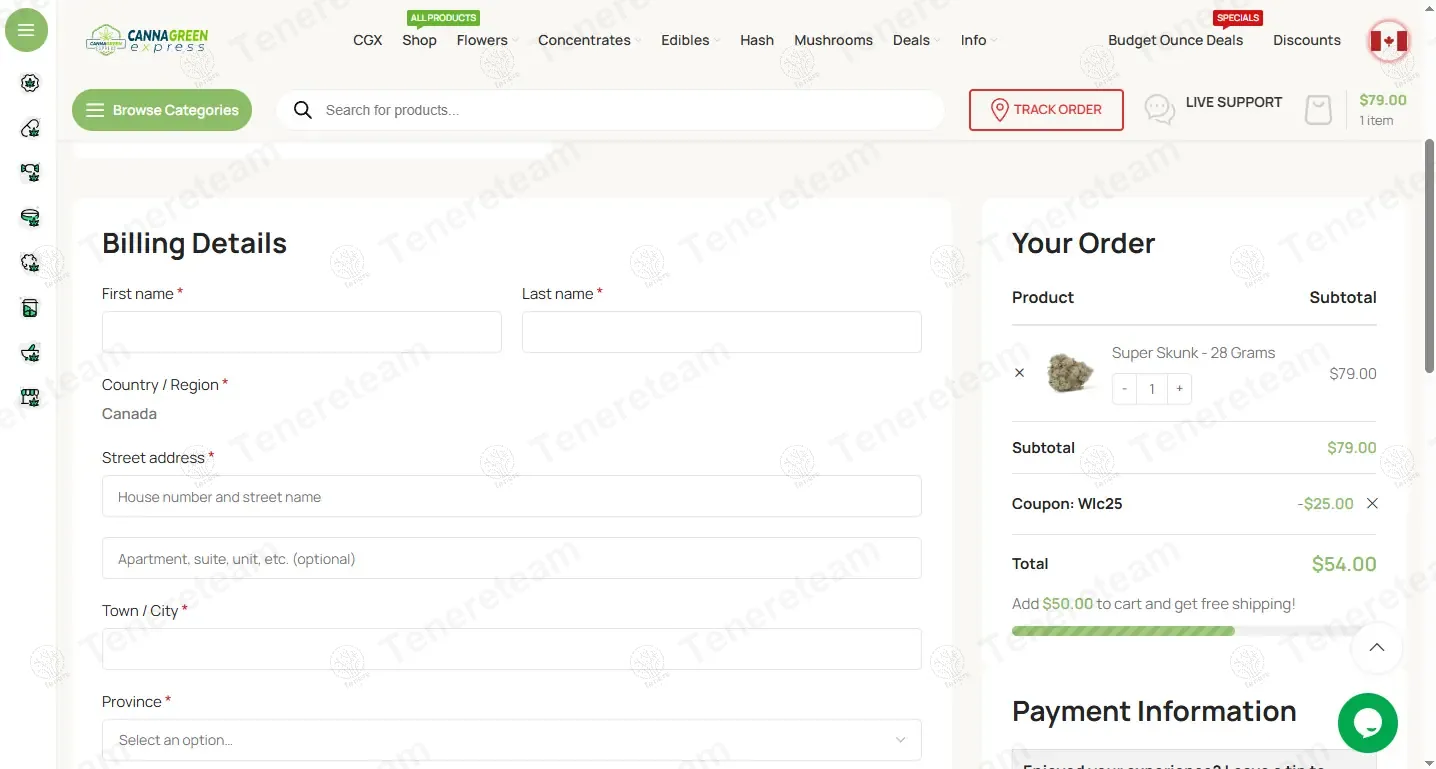Remove the Wlc25 coupon

click(x=1372, y=503)
